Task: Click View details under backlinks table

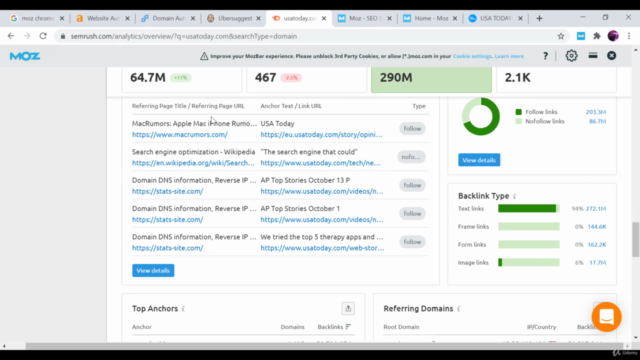Action: coord(153,271)
